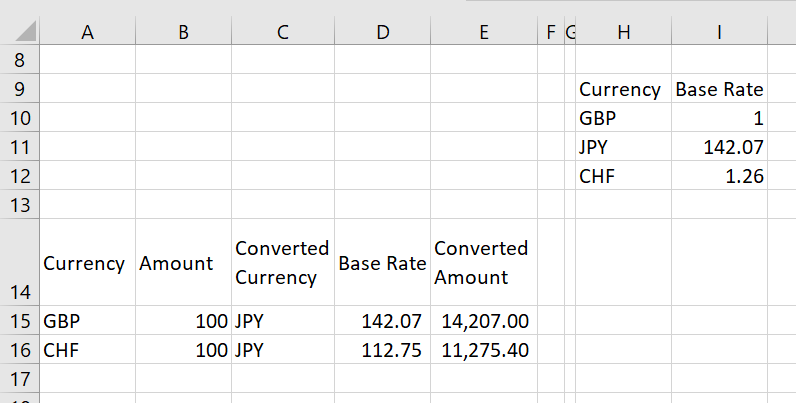Select column D header

(383, 32)
